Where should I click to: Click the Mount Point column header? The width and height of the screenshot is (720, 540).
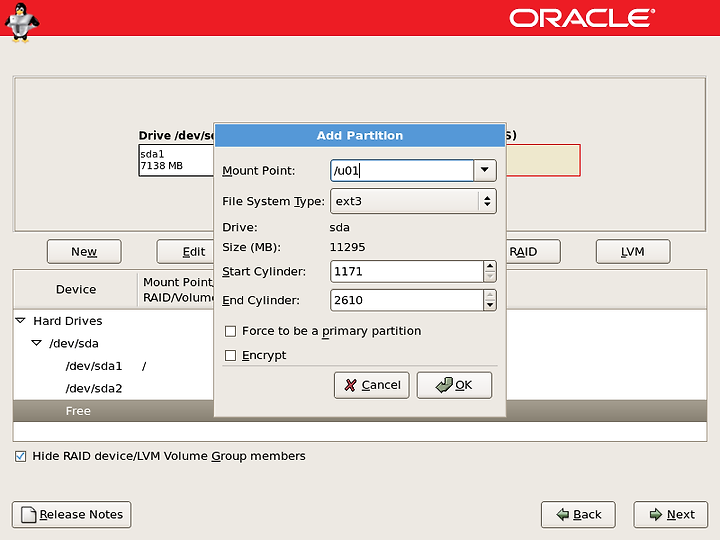176,289
